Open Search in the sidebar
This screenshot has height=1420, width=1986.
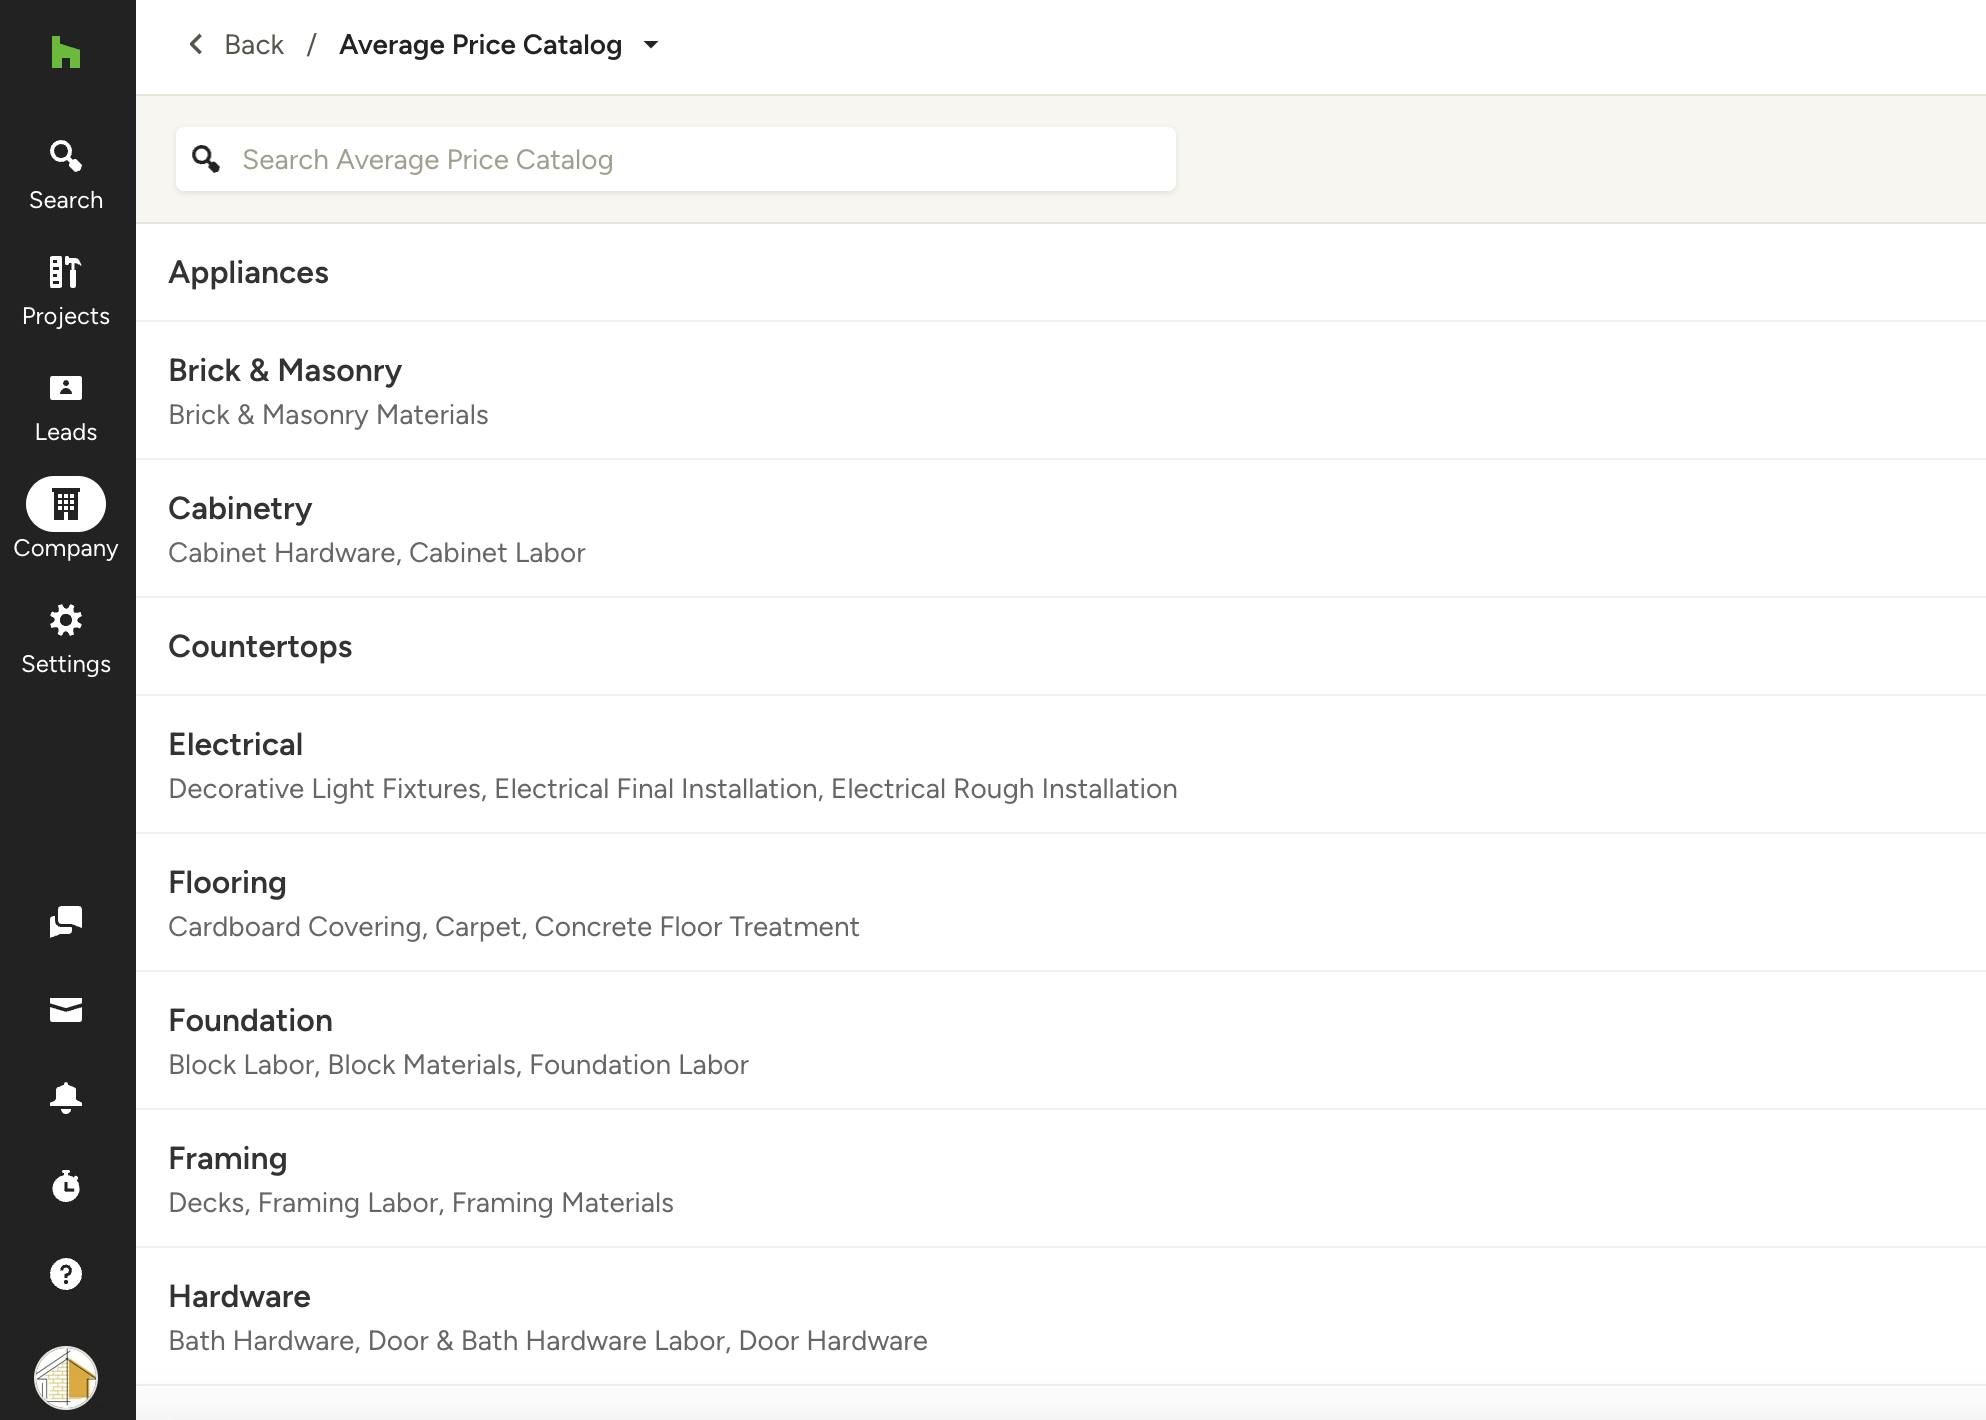[66, 176]
